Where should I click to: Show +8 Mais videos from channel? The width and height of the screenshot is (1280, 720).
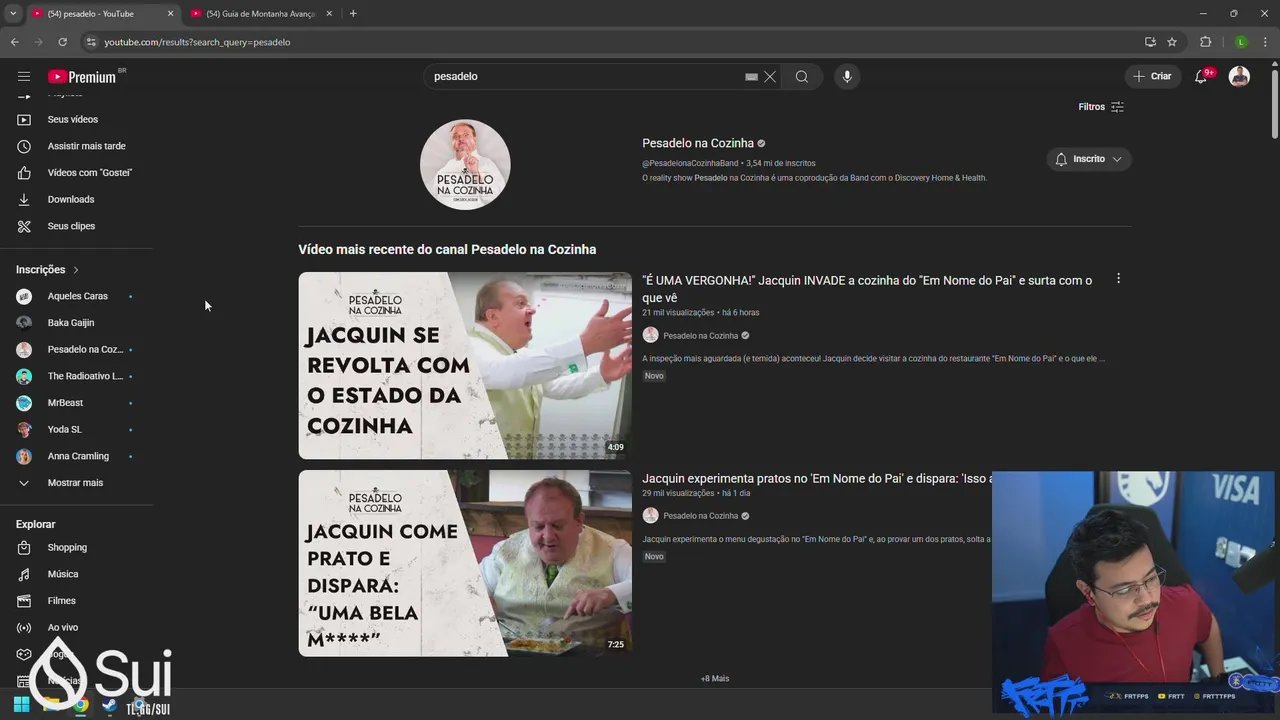(715, 679)
